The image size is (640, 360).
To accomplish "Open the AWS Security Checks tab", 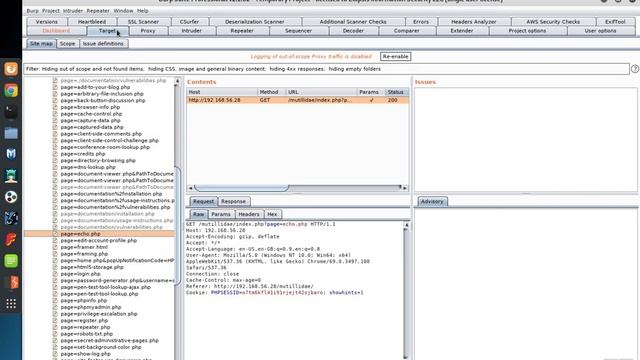I will pos(553,22).
